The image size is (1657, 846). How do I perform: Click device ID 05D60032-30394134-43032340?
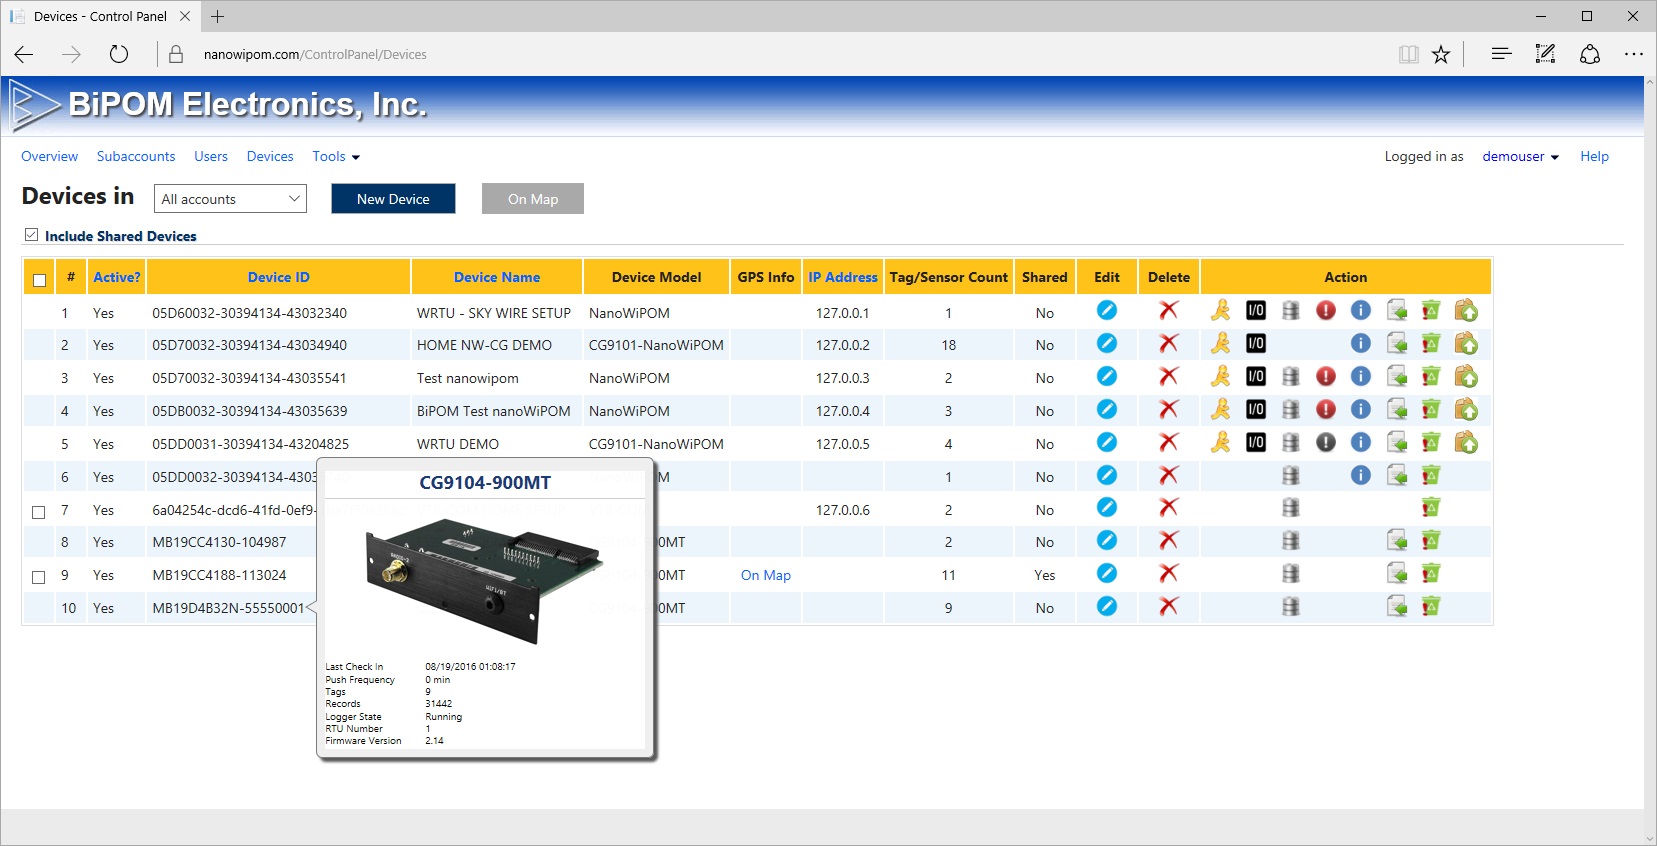(x=249, y=314)
